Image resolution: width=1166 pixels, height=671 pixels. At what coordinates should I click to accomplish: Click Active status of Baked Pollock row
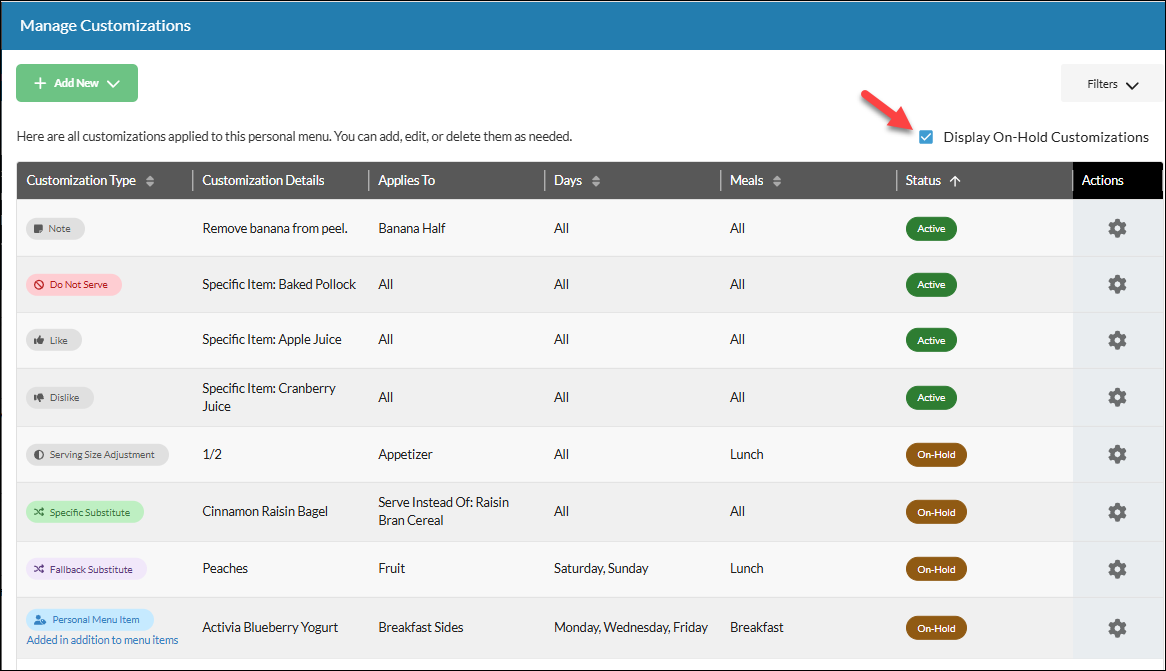(x=931, y=284)
